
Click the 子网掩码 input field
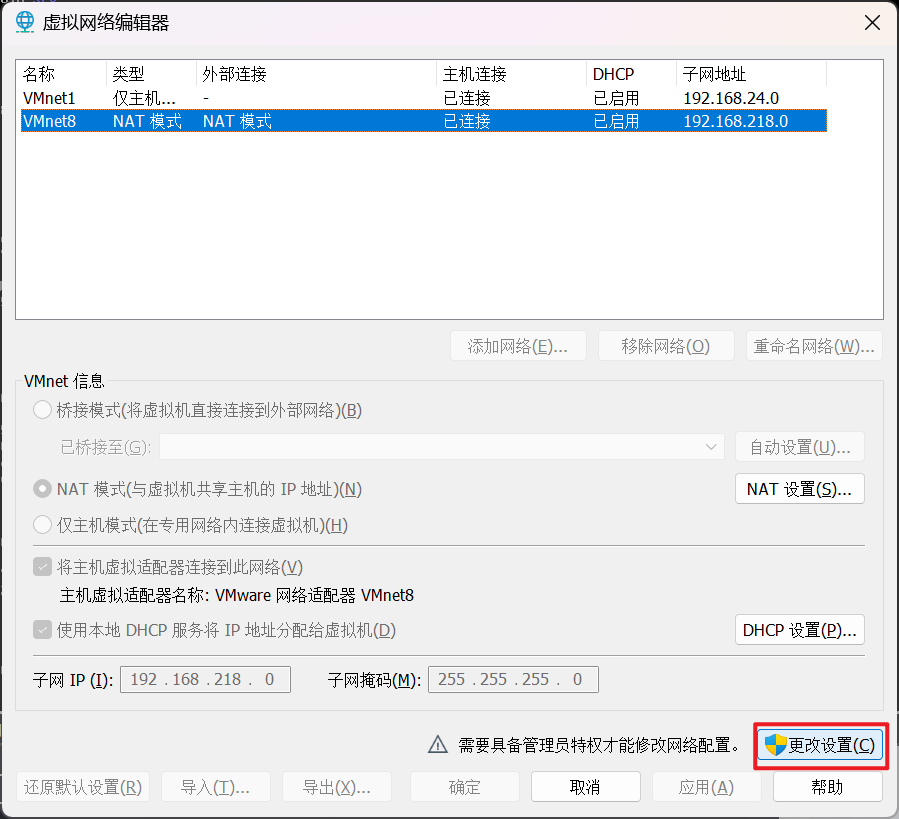[x=513, y=679]
